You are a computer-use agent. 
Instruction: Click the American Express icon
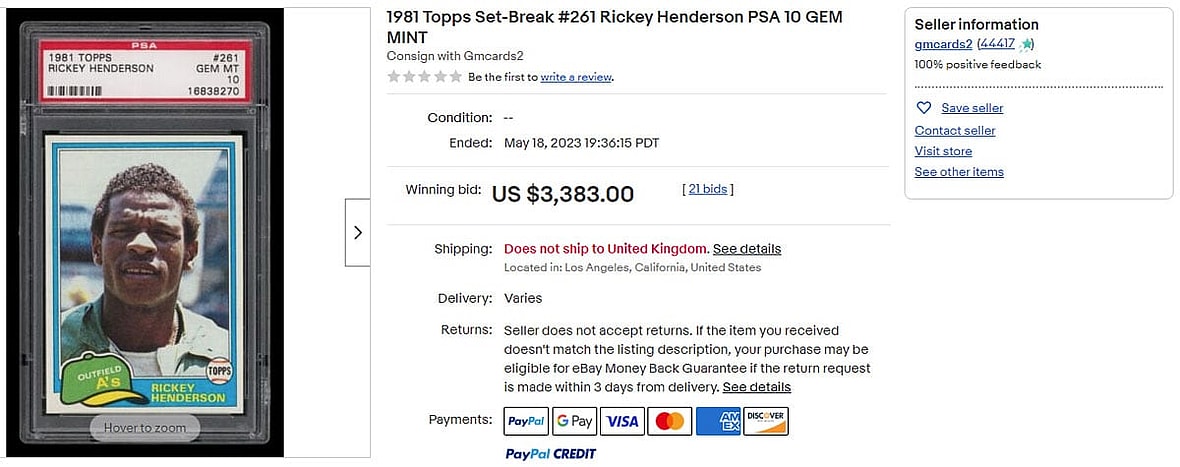pyautogui.click(x=717, y=421)
